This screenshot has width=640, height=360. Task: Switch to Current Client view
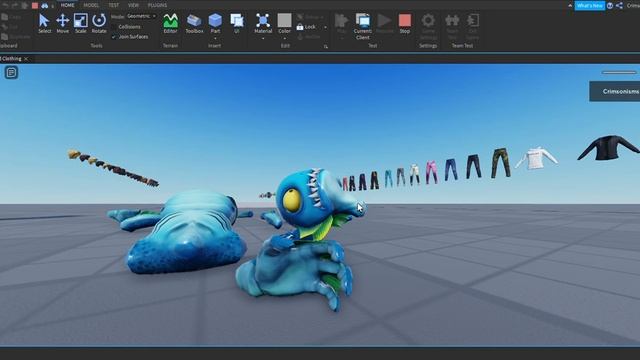click(x=362, y=26)
